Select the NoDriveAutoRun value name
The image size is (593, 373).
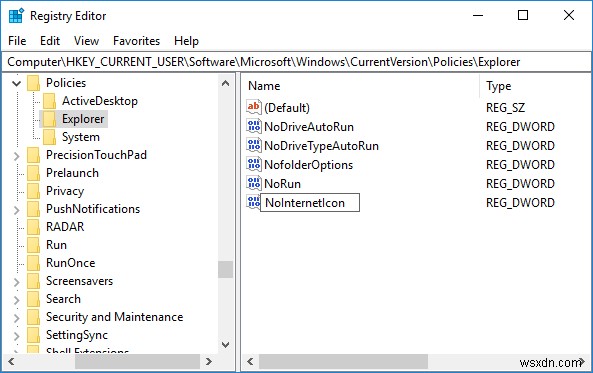309,127
